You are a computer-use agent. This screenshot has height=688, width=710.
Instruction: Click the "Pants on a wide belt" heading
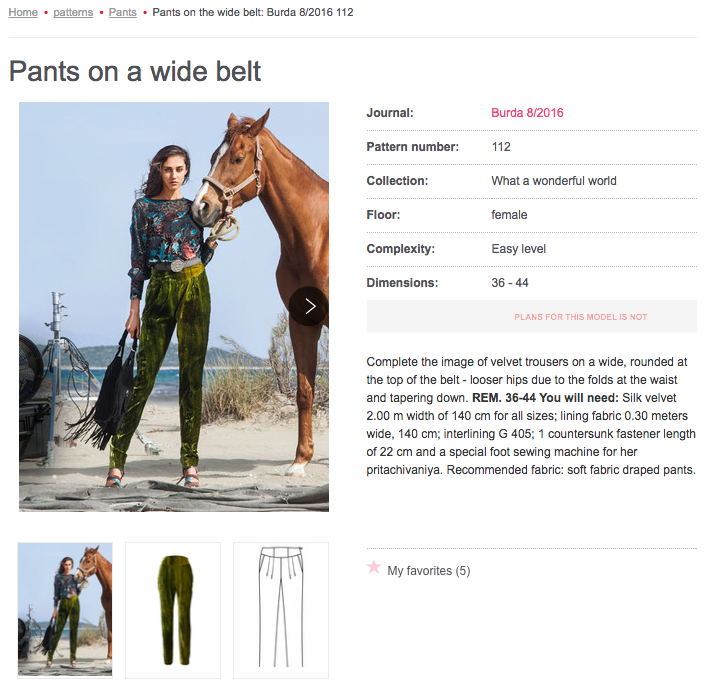pyautogui.click(x=135, y=72)
